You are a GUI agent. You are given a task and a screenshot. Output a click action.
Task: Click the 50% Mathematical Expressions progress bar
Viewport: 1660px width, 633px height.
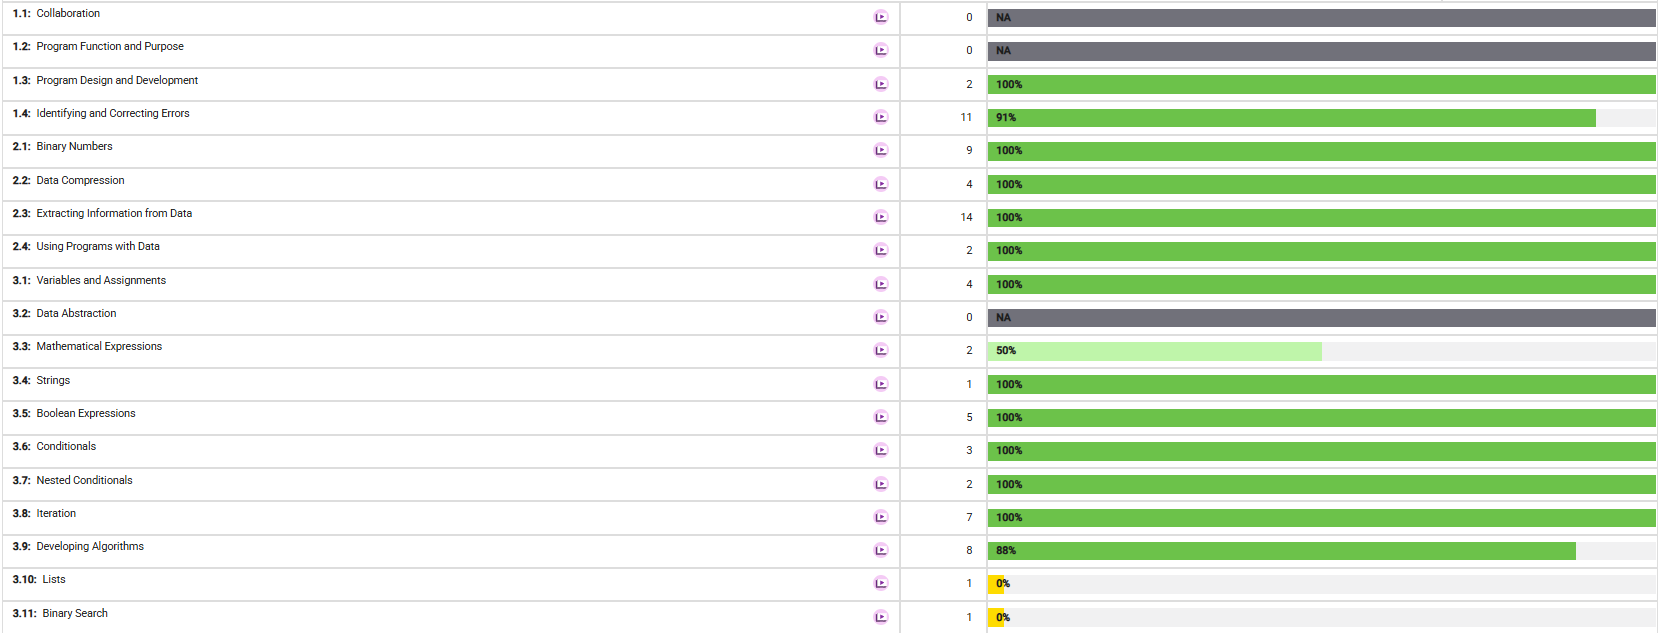tap(1322, 351)
